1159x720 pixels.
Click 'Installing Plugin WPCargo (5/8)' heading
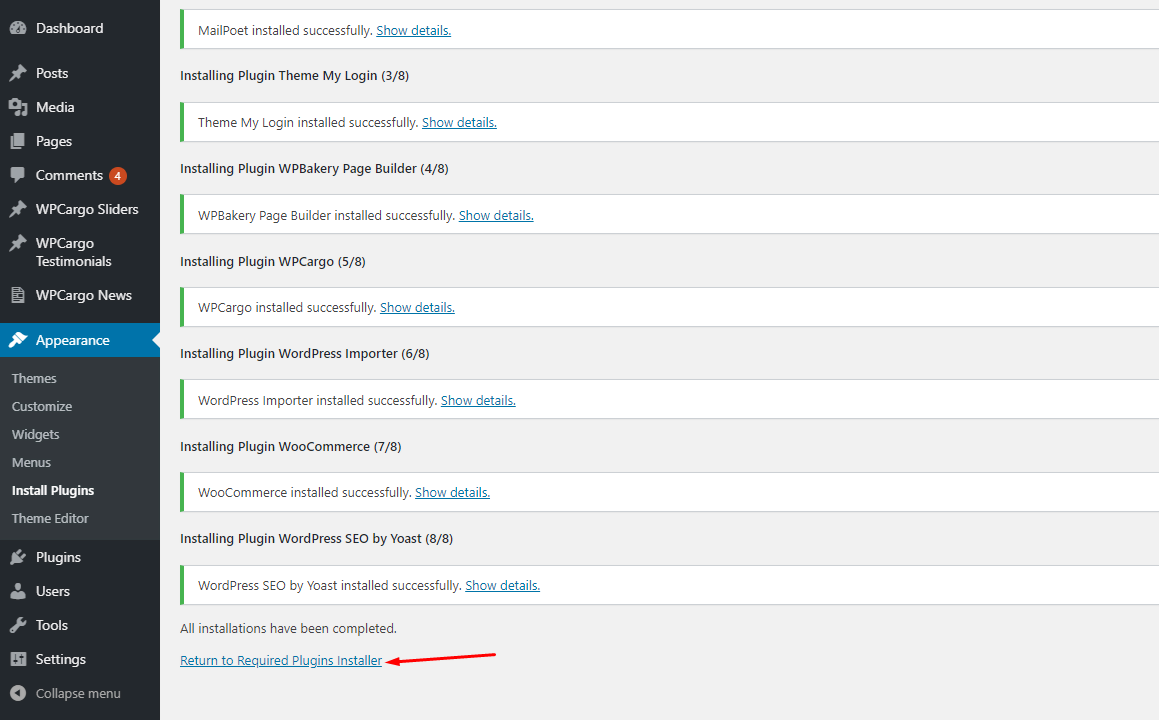[x=273, y=262]
